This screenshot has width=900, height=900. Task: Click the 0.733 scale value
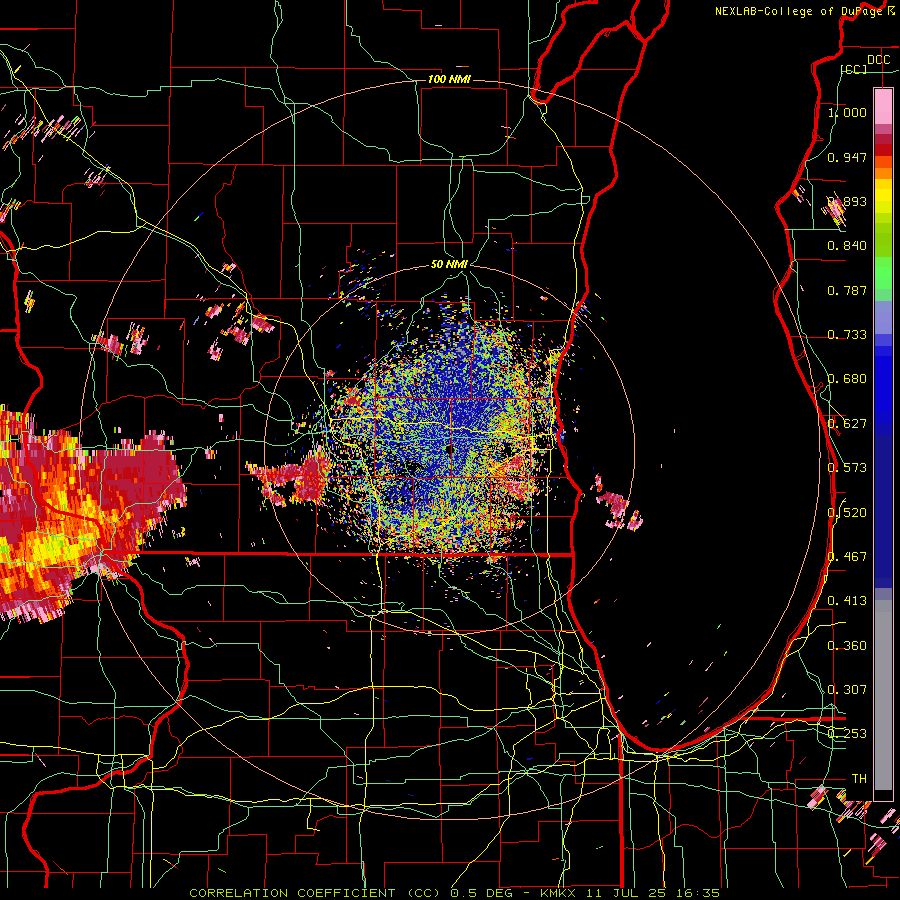847,335
